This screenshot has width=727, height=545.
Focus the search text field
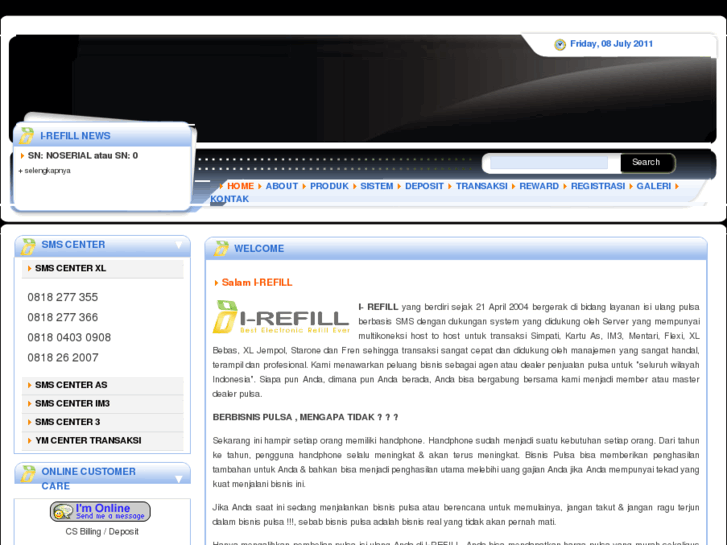tap(548, 163)
